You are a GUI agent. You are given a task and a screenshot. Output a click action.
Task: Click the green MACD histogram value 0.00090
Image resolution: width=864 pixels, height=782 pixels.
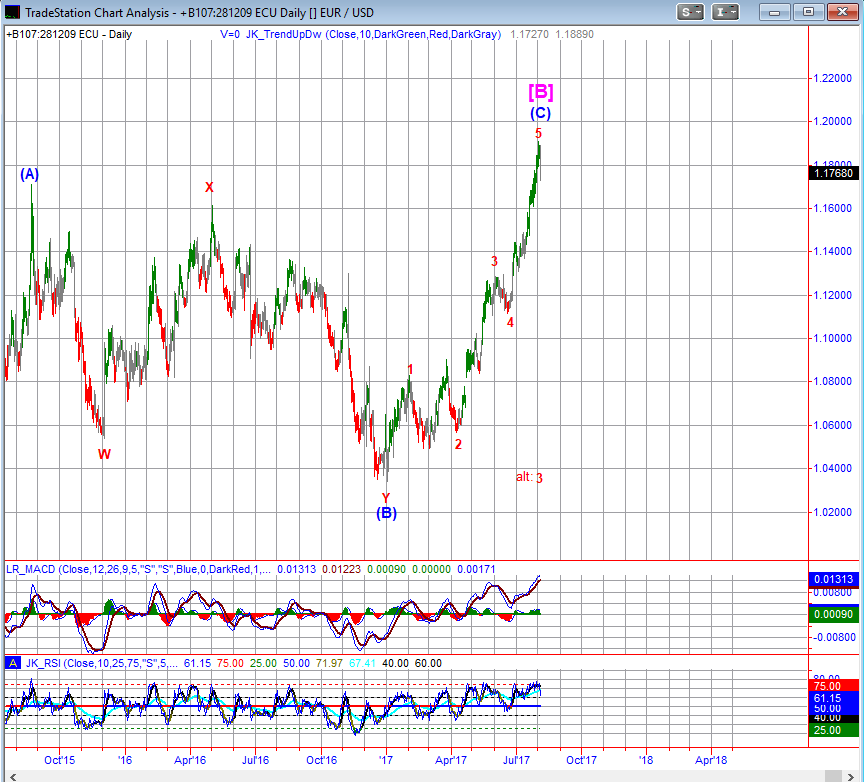tap(834, 614)
